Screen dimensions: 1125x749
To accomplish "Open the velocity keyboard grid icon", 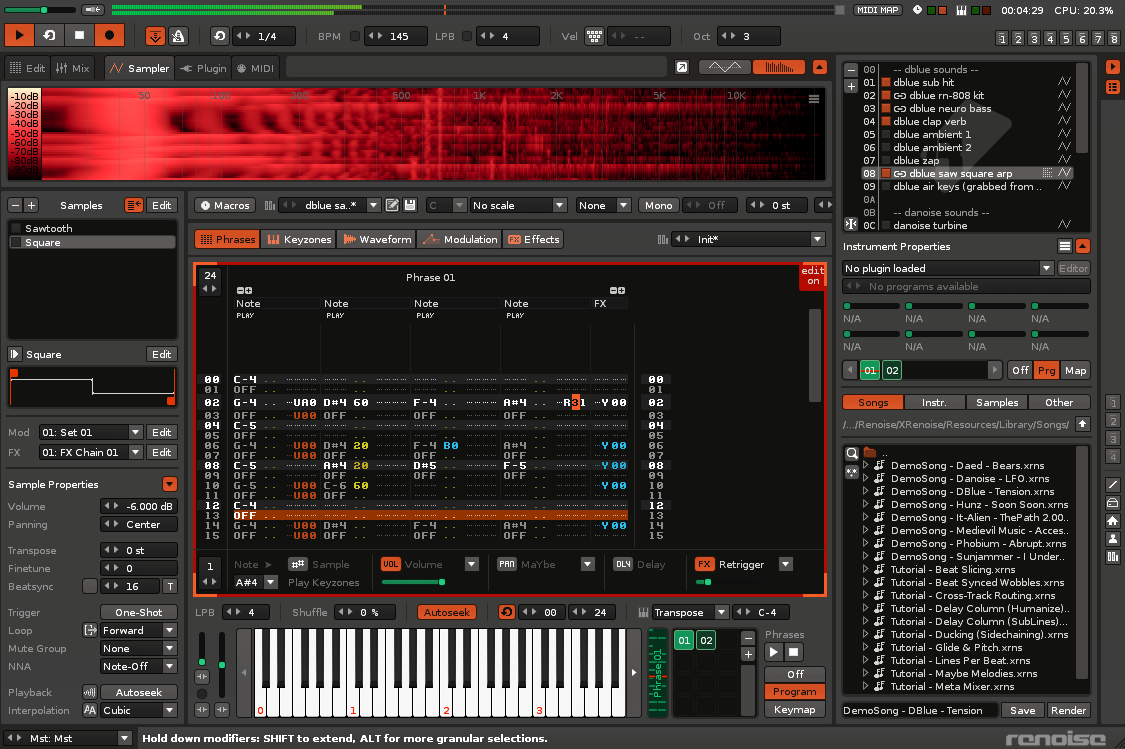I will pos(594,36).
